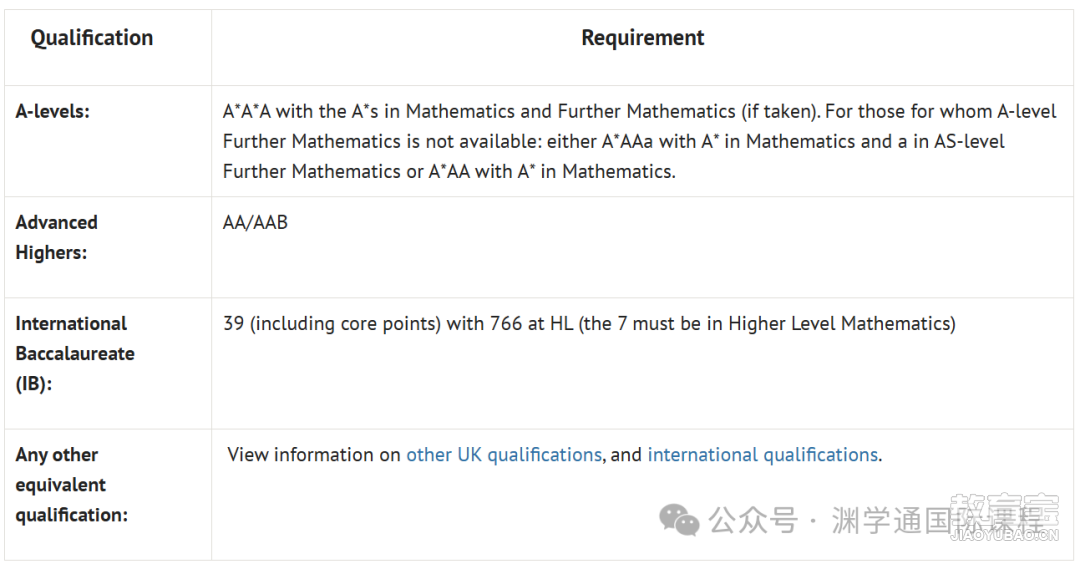This screenshot has height=564, width=1080.
Task: Select the A-levels row label
Action: point(52,112)
